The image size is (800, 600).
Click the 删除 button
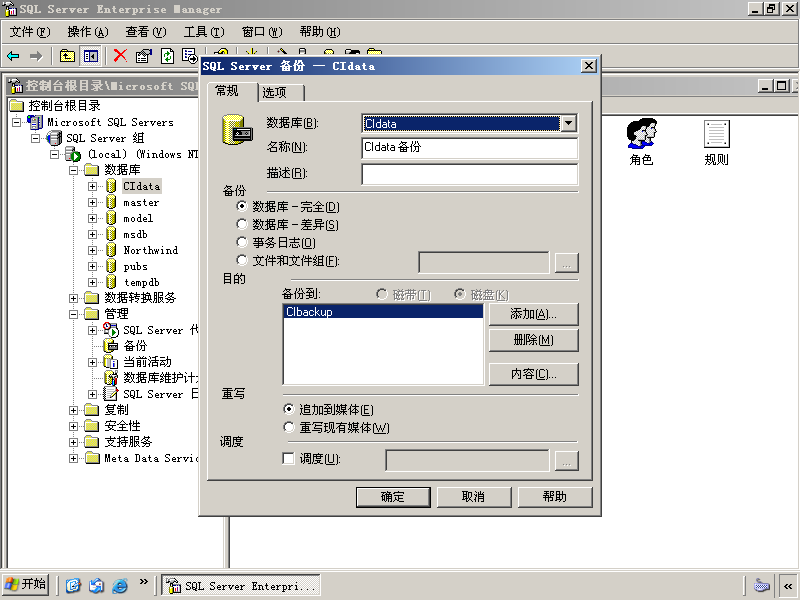click(x=534, y=340)
